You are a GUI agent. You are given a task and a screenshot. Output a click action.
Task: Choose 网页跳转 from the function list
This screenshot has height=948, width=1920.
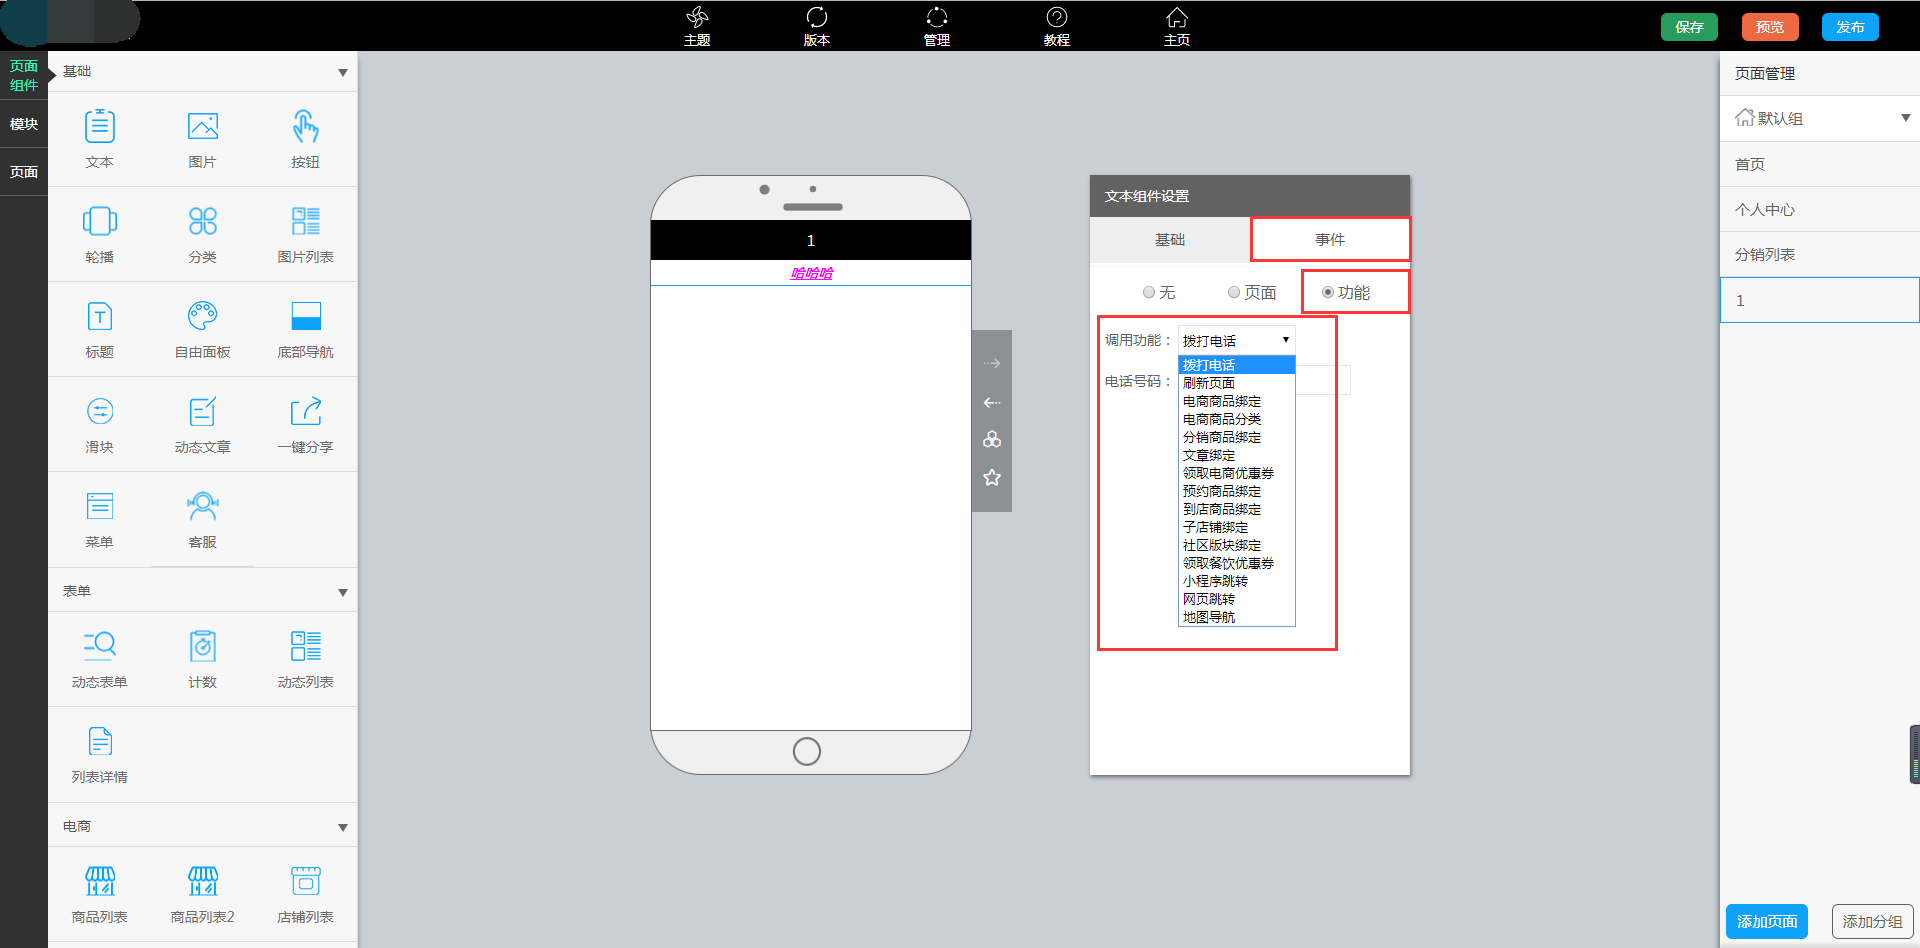[x=1209, y=599]
